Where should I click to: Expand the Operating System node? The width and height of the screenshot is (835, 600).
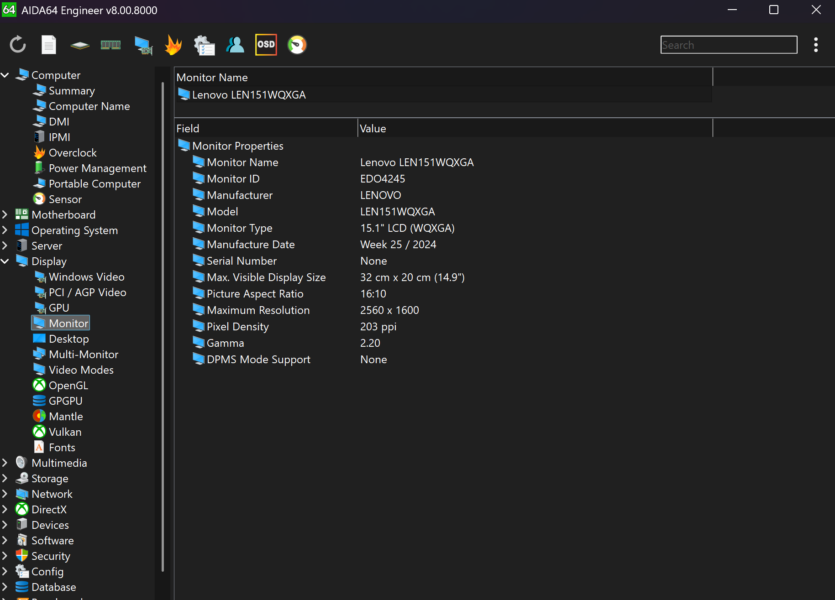5,230
